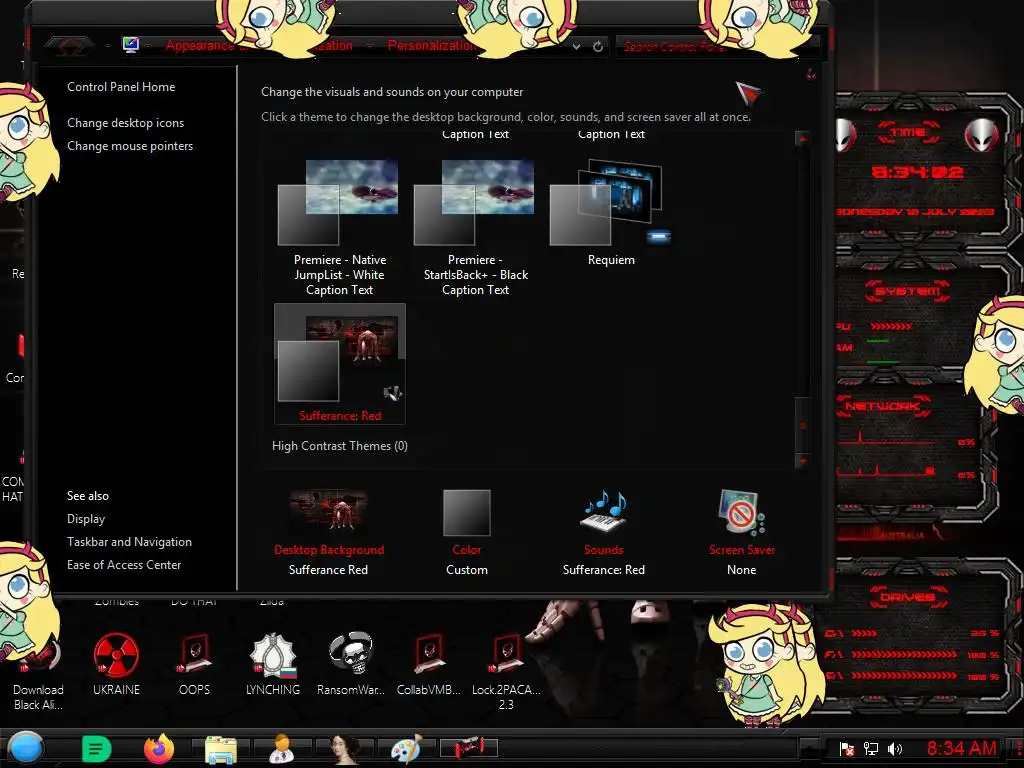Viewport: 1024px width, 768px height.
Task: Click the LYNCHING desktop icon
Action: tap(273, 664)
